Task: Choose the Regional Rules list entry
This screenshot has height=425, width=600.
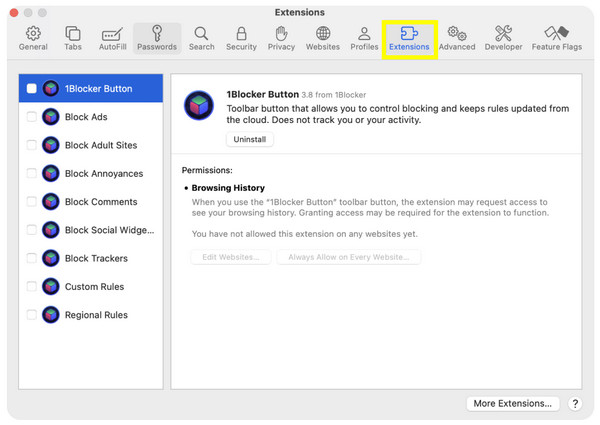Action: [91, 315]
